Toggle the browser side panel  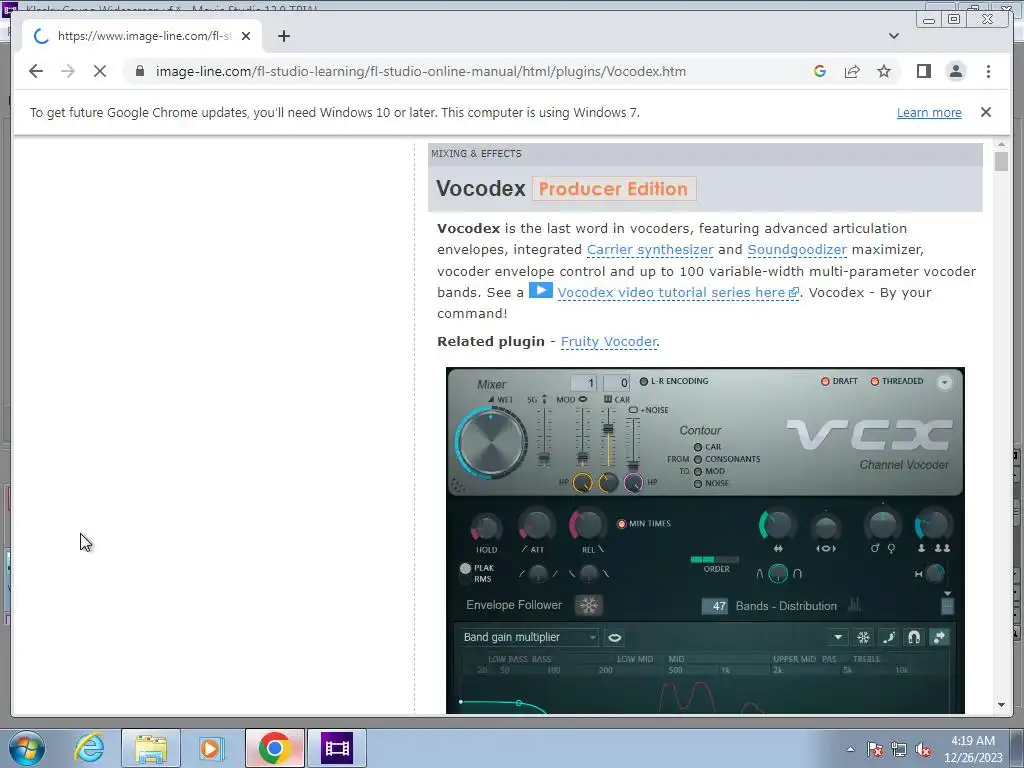923,71
